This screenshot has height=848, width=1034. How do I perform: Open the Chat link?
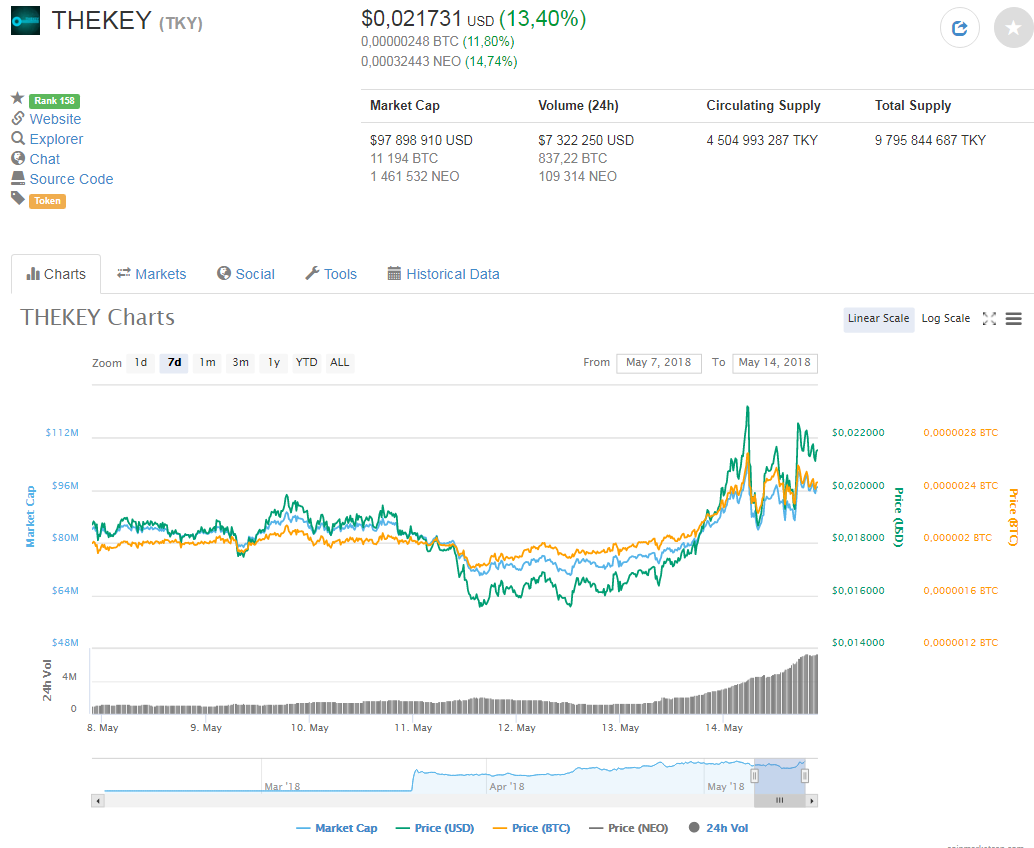[44, 159]
